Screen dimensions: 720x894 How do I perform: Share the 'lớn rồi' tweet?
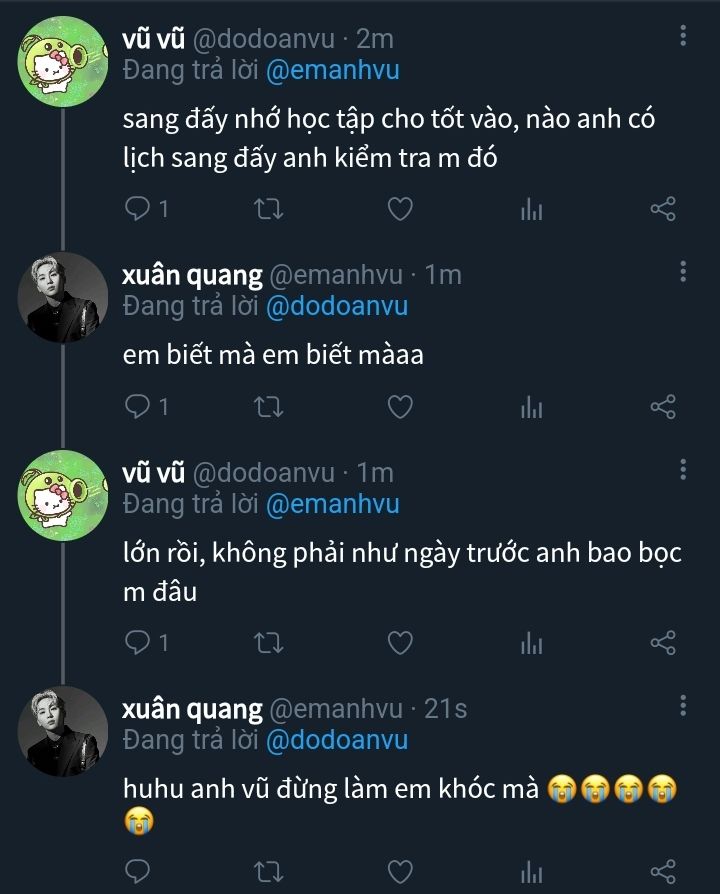663,642
